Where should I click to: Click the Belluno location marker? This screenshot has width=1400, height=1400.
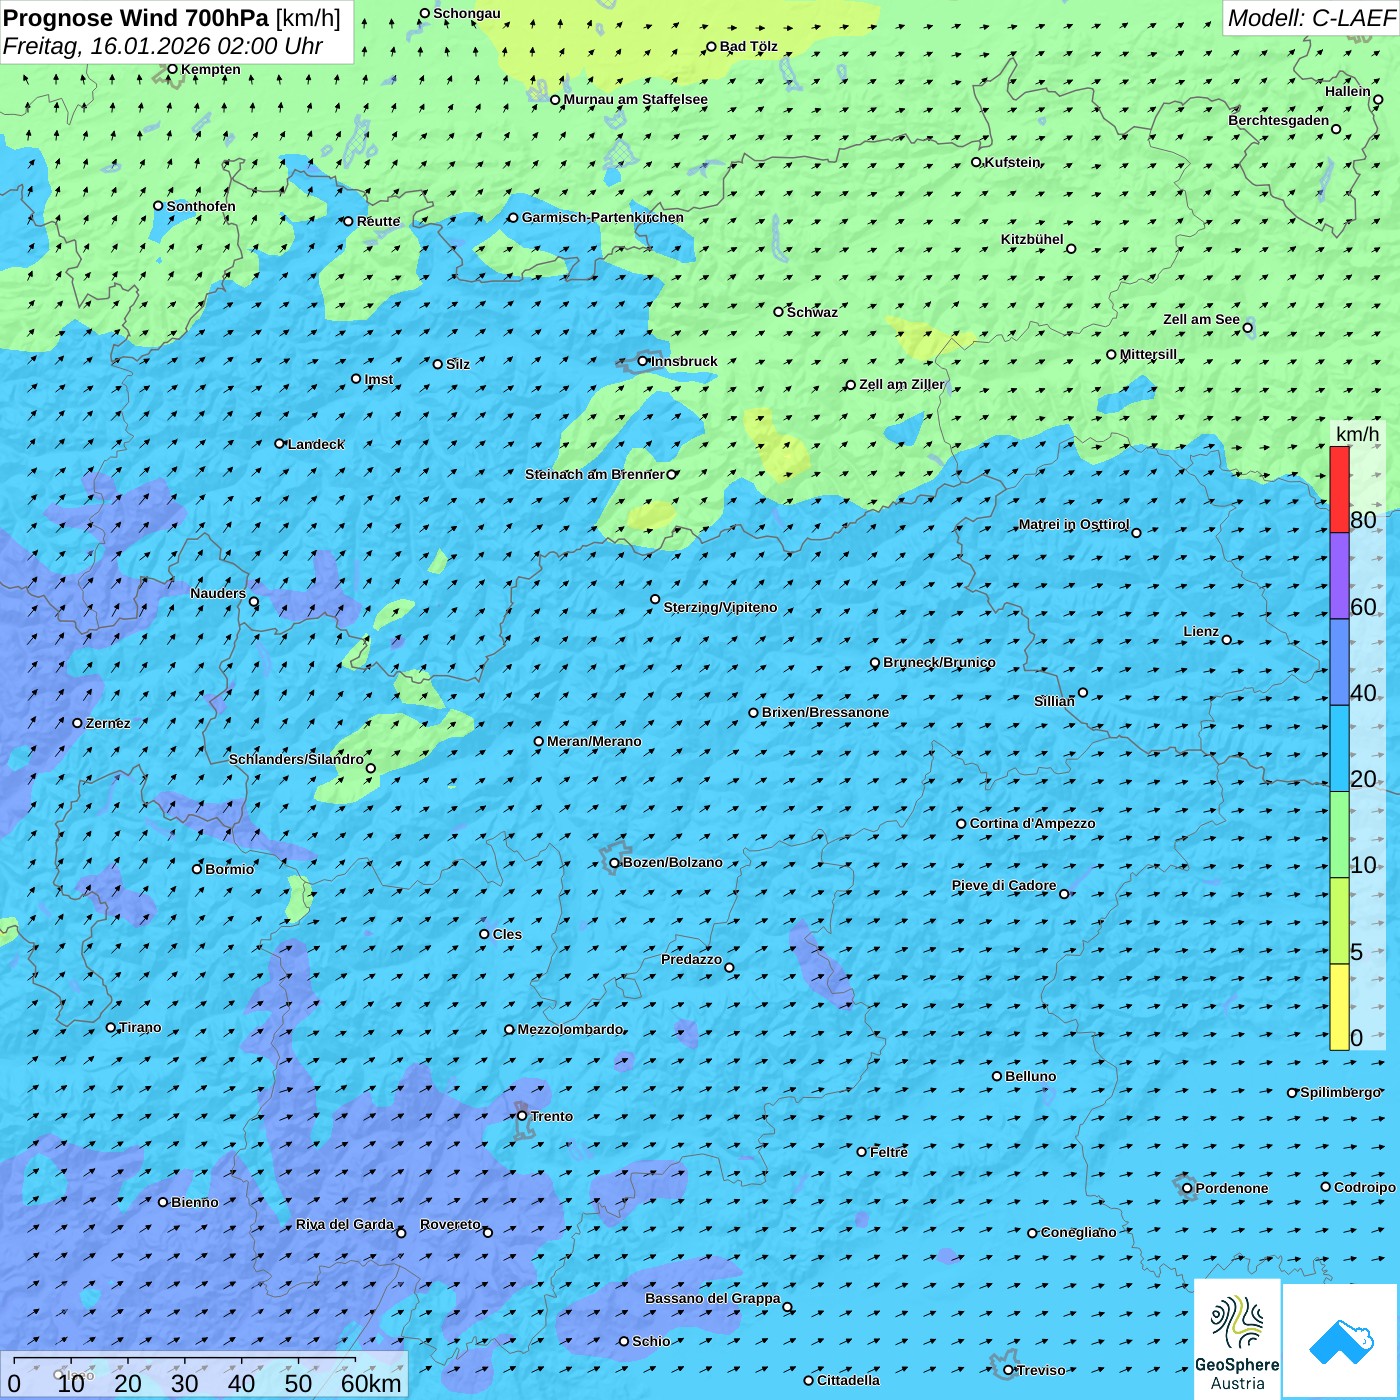(997, 1076)
